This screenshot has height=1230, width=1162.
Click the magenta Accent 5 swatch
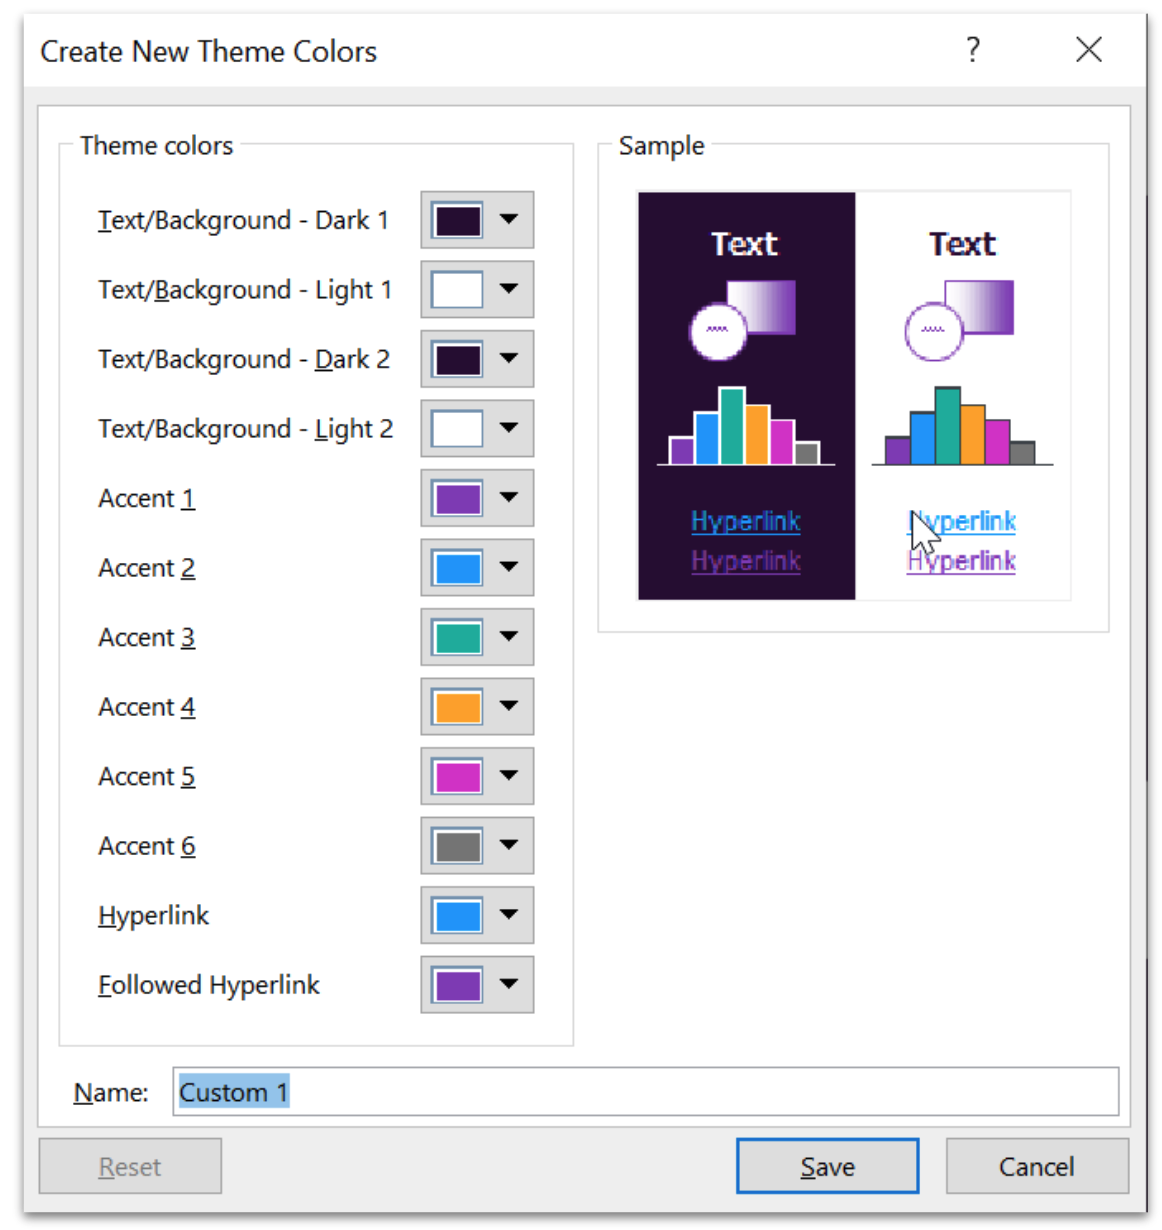(458, 776)
